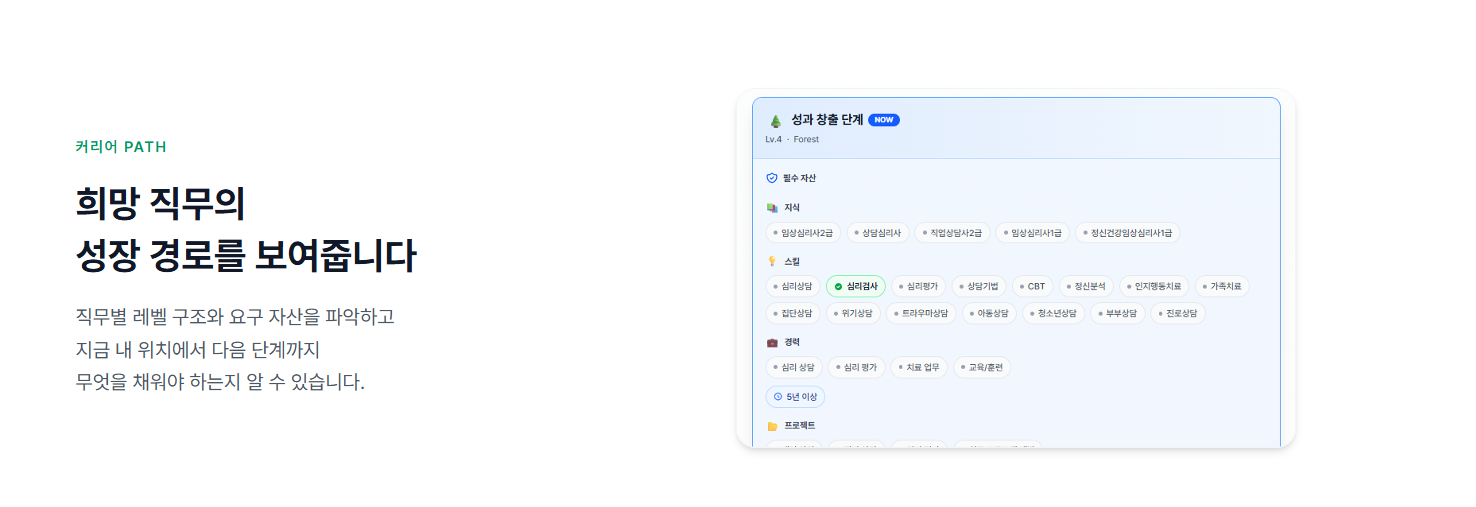The height and width of the screenshot is (507, 1476).
Task: Click the 성장 경로를 보여줍니다 heading
Action: (x=245, y=256)
